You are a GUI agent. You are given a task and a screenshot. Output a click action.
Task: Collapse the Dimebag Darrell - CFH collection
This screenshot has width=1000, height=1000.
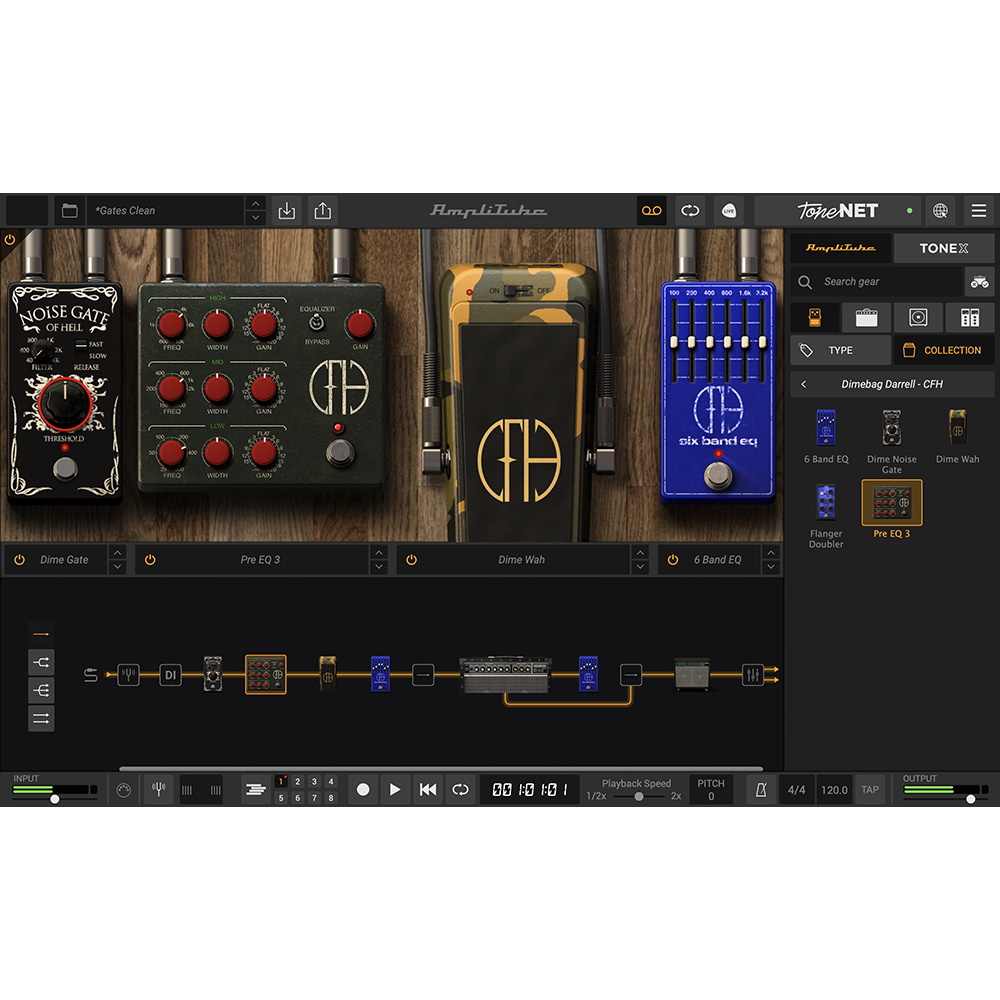[x=804, y=383]
